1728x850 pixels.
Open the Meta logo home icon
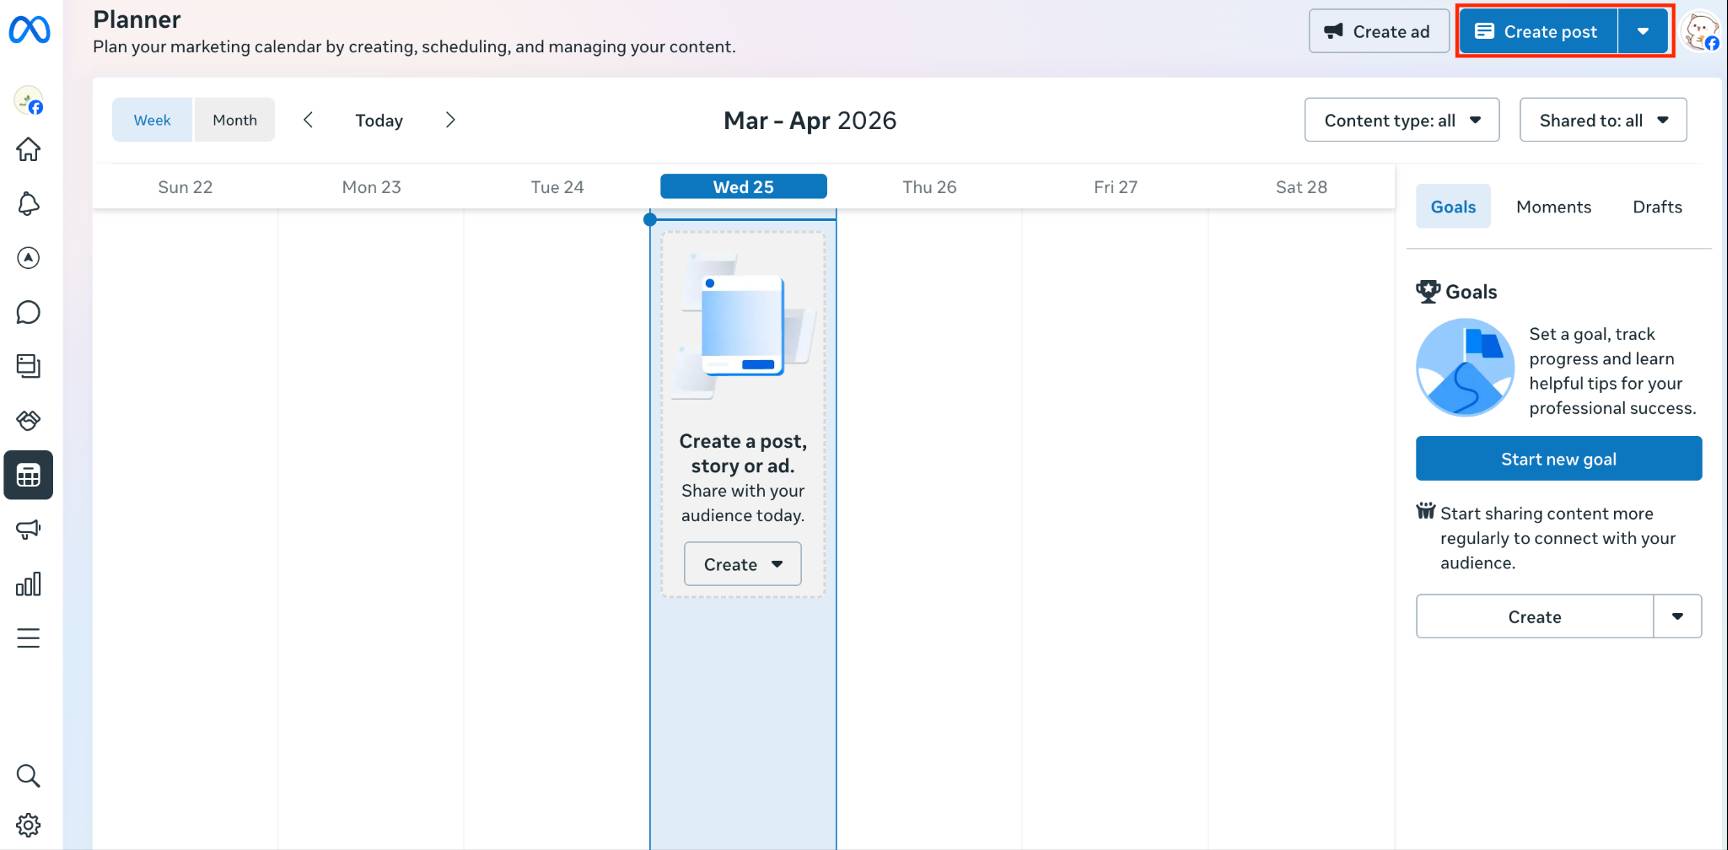(x=29, y=30)
